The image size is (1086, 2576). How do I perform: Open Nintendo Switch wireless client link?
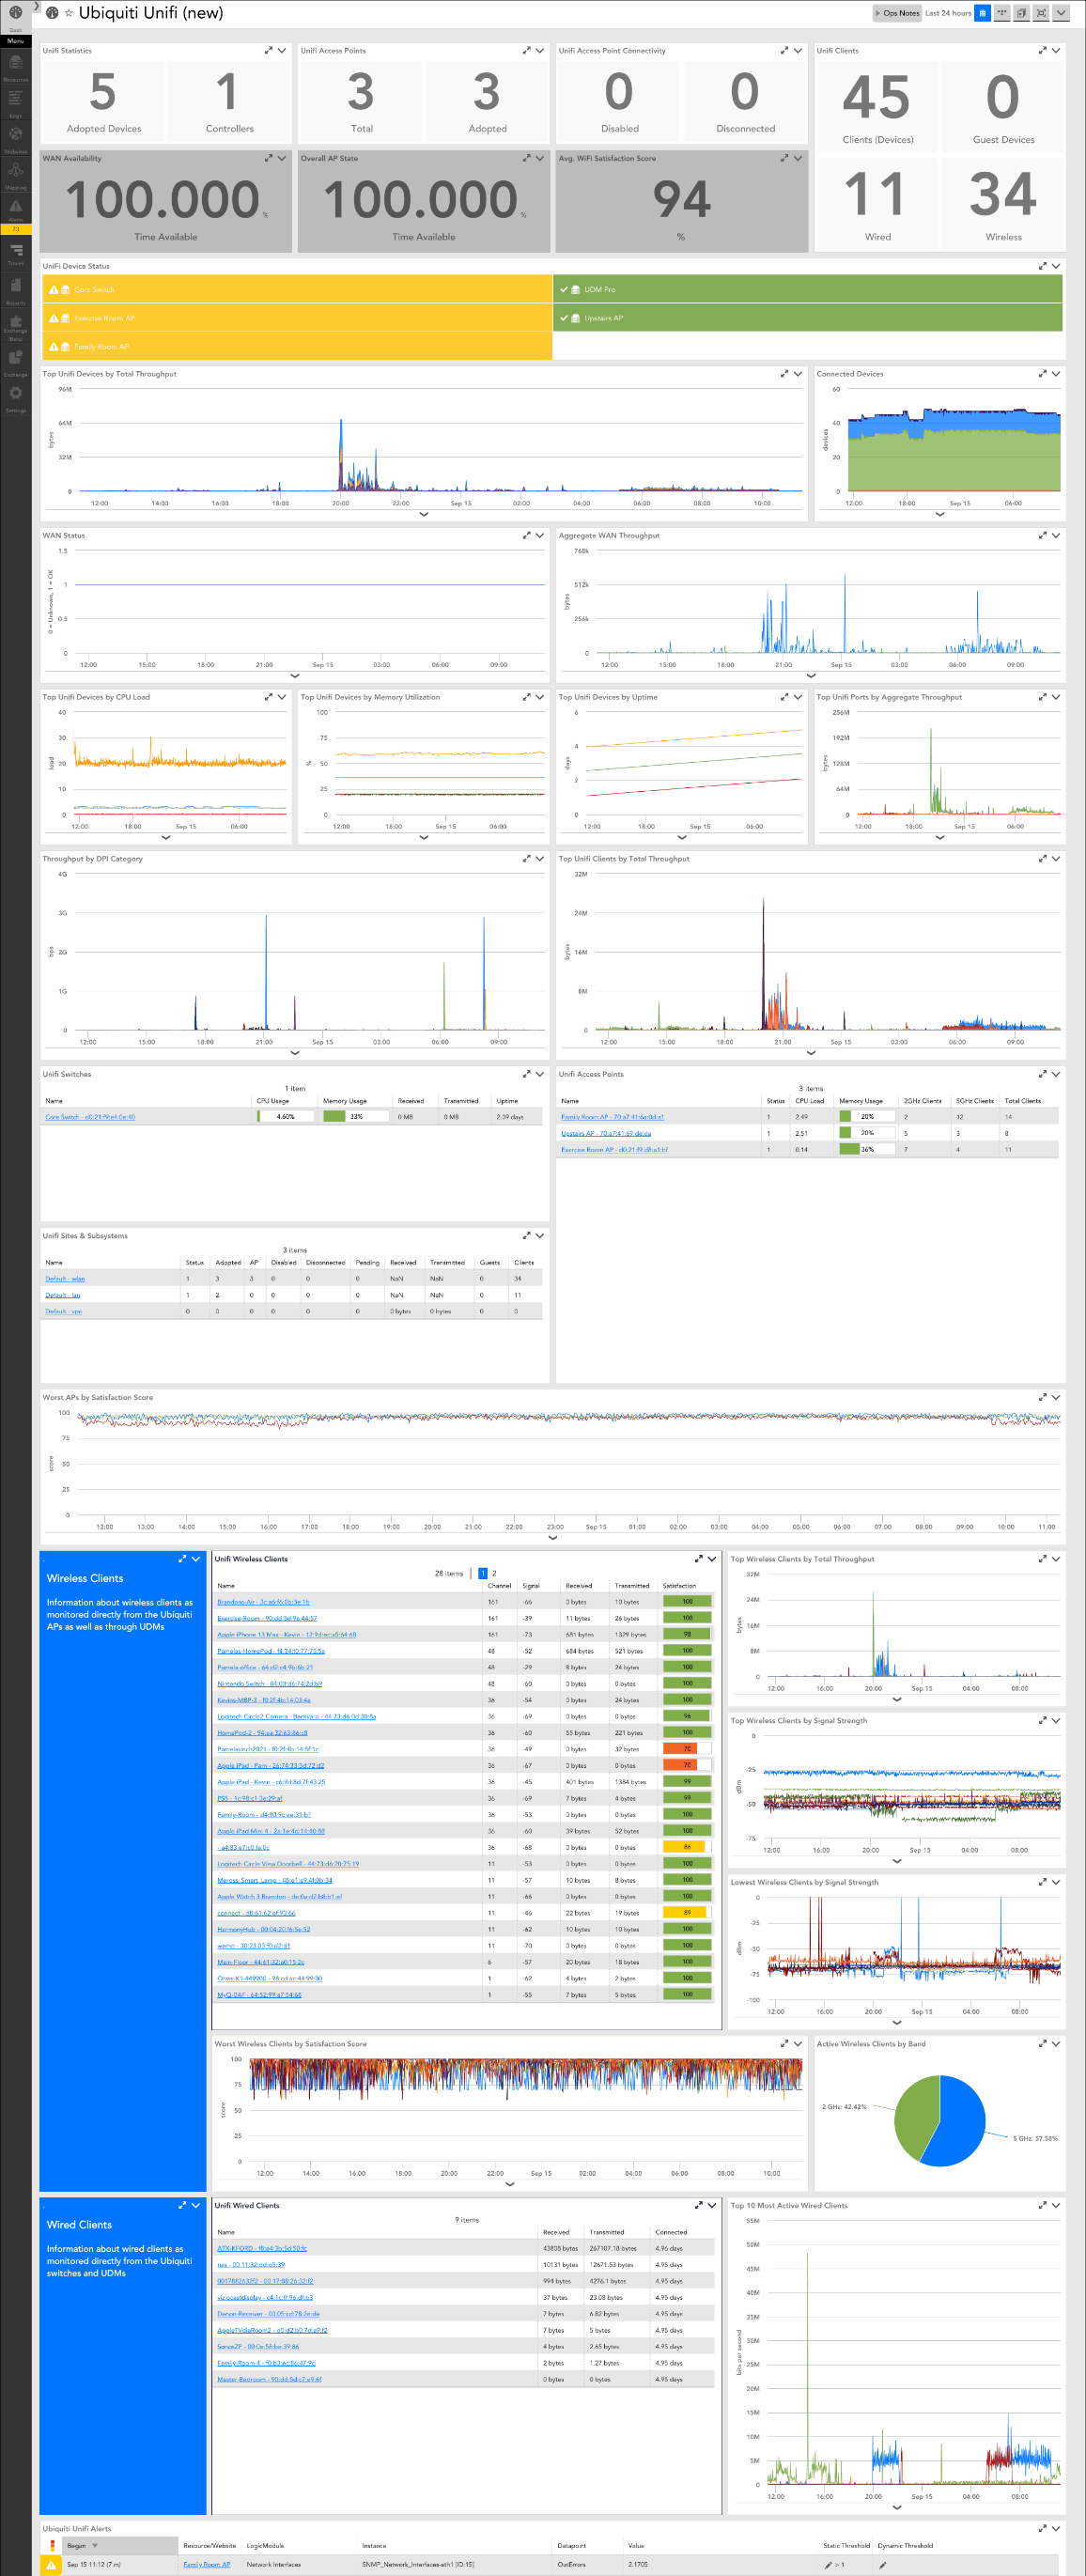tap(270, 1684)
